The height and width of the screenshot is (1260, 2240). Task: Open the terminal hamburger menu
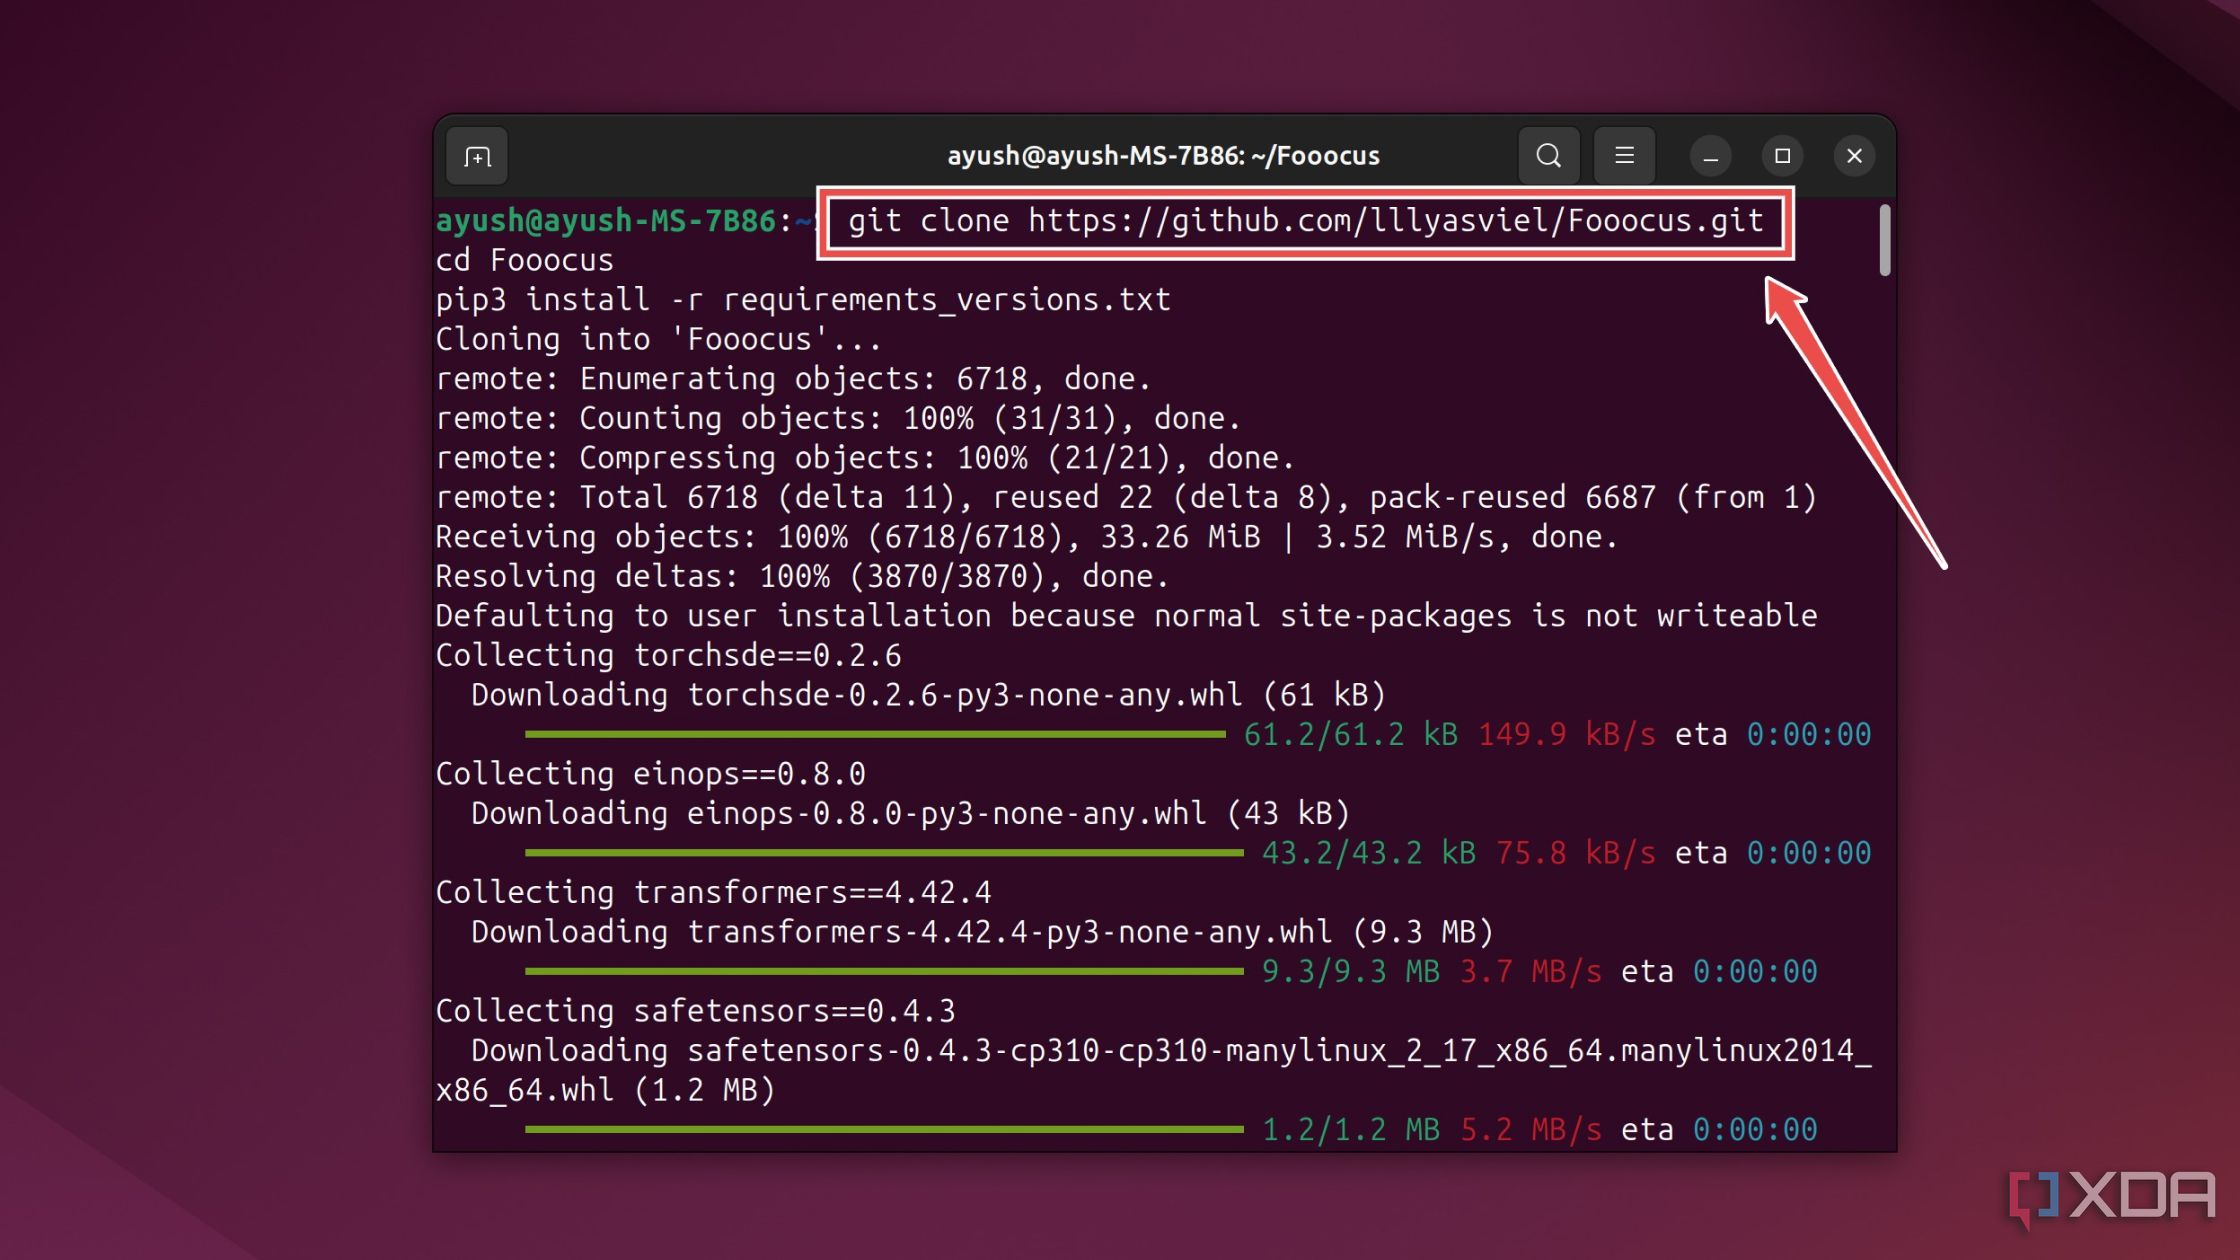(1624, 156)
